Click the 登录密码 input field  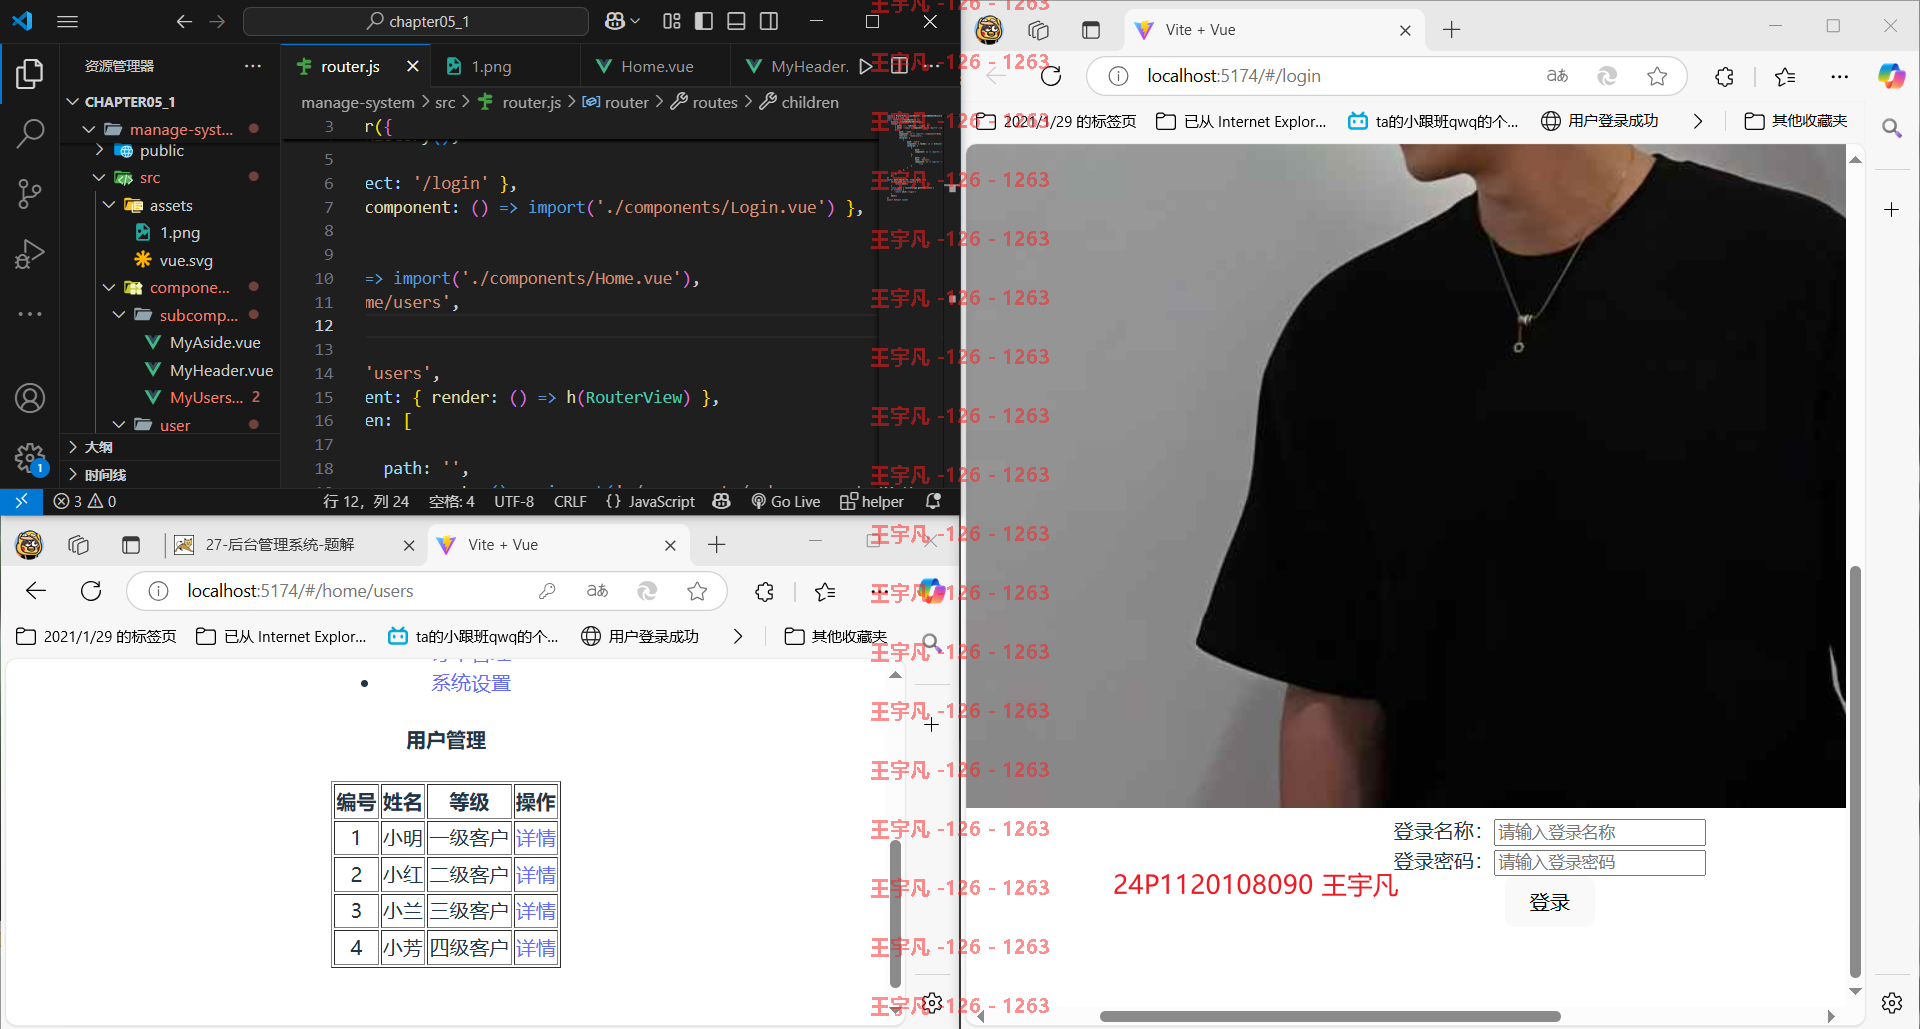click(1599, 862)
